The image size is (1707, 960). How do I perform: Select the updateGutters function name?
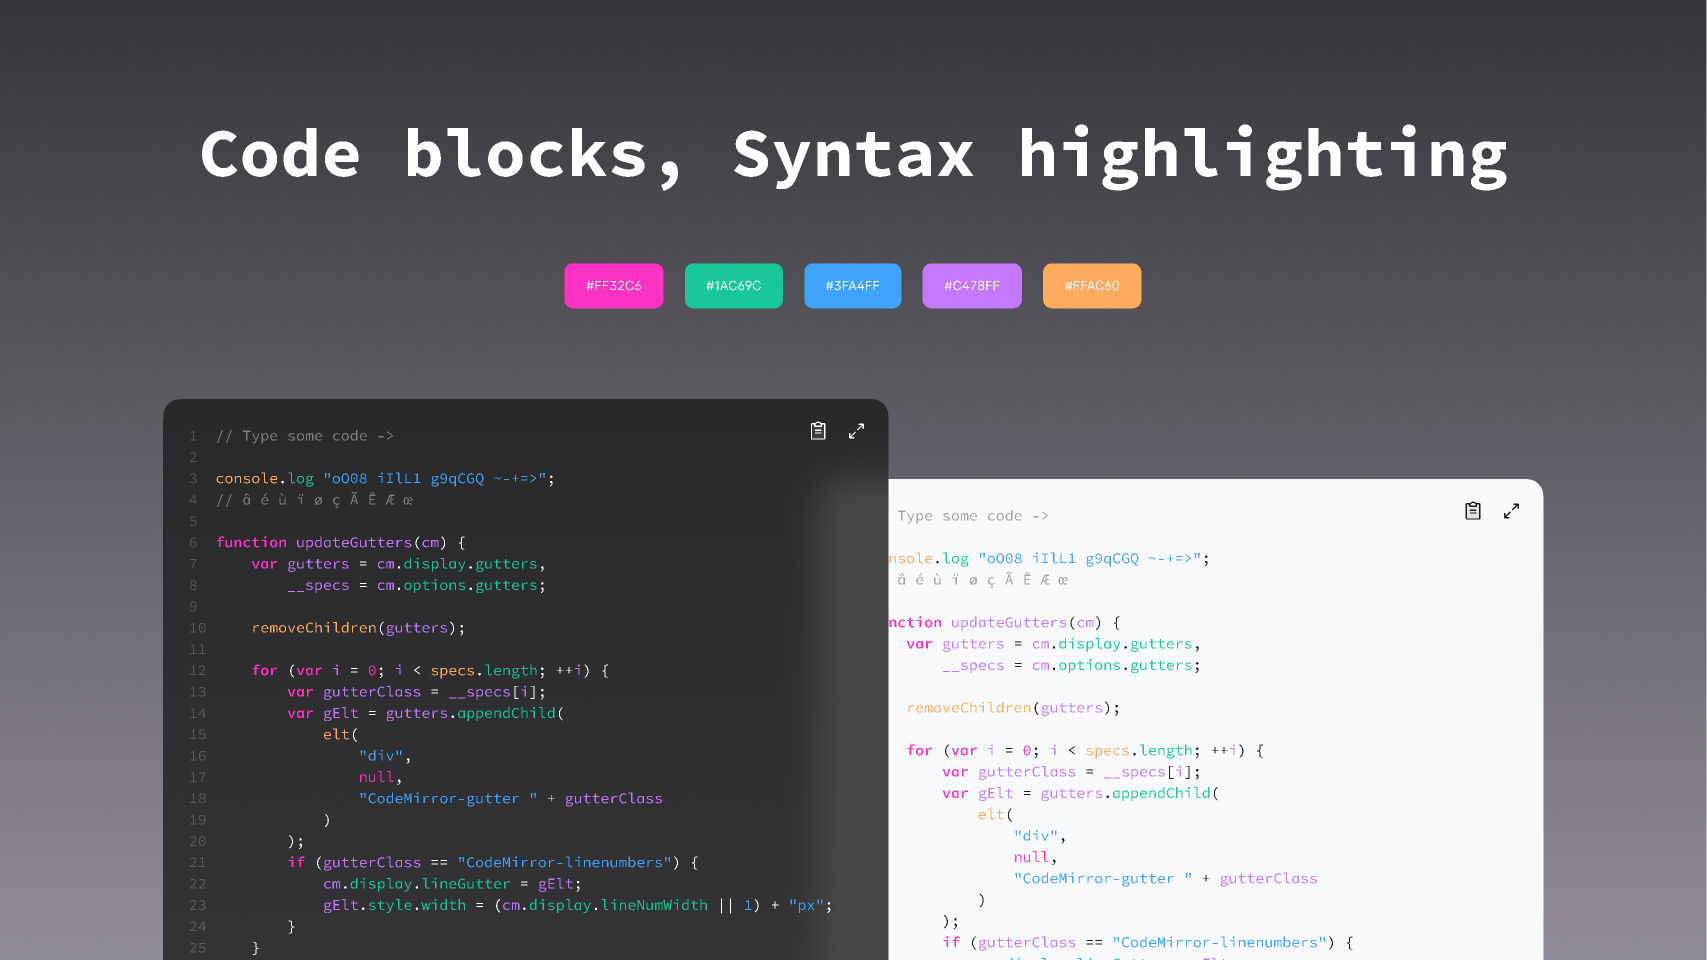[x=356, y=542]
